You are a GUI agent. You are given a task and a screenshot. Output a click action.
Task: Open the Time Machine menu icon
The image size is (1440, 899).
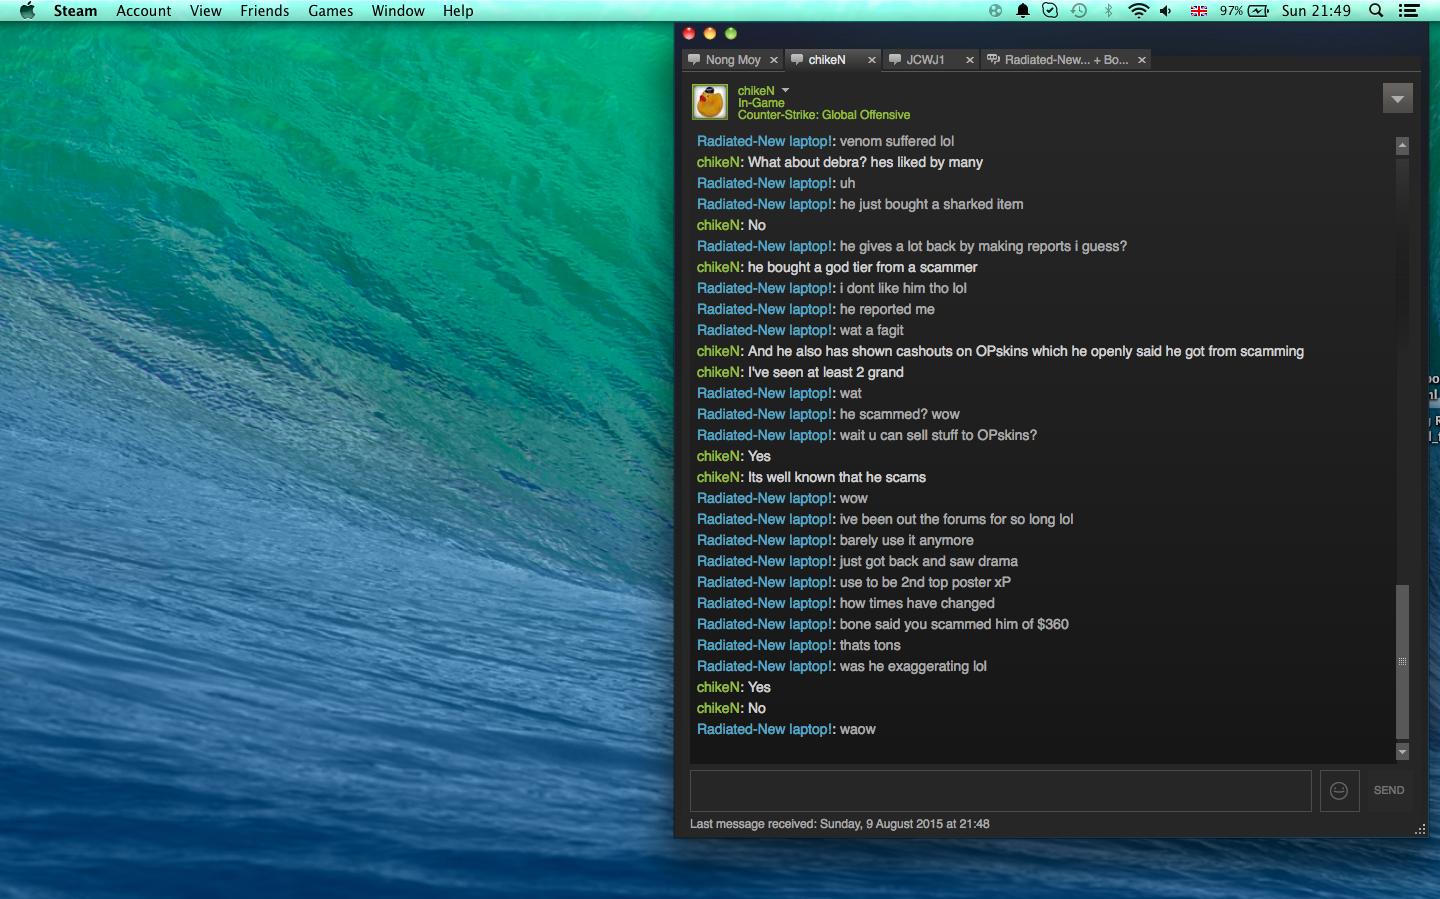coord(1079,11)
